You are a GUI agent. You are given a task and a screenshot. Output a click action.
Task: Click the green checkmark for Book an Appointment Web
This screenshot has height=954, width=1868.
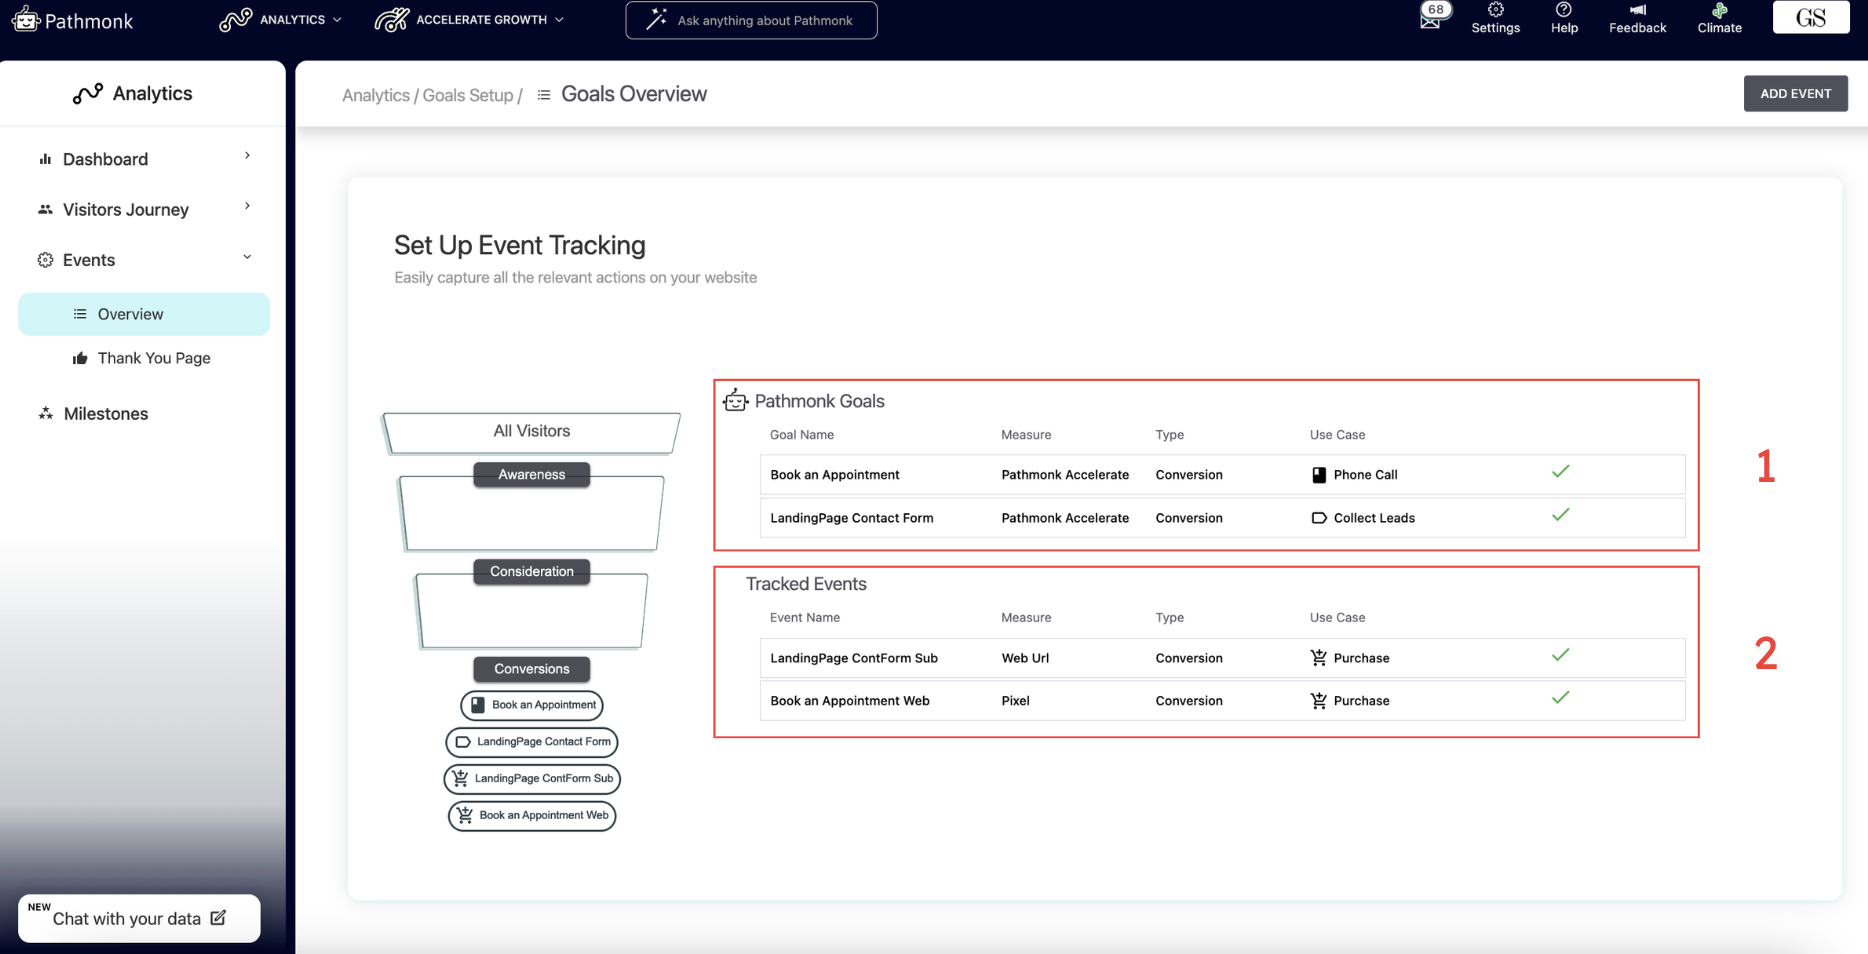pyautogui.click(x=1560, y=698)
